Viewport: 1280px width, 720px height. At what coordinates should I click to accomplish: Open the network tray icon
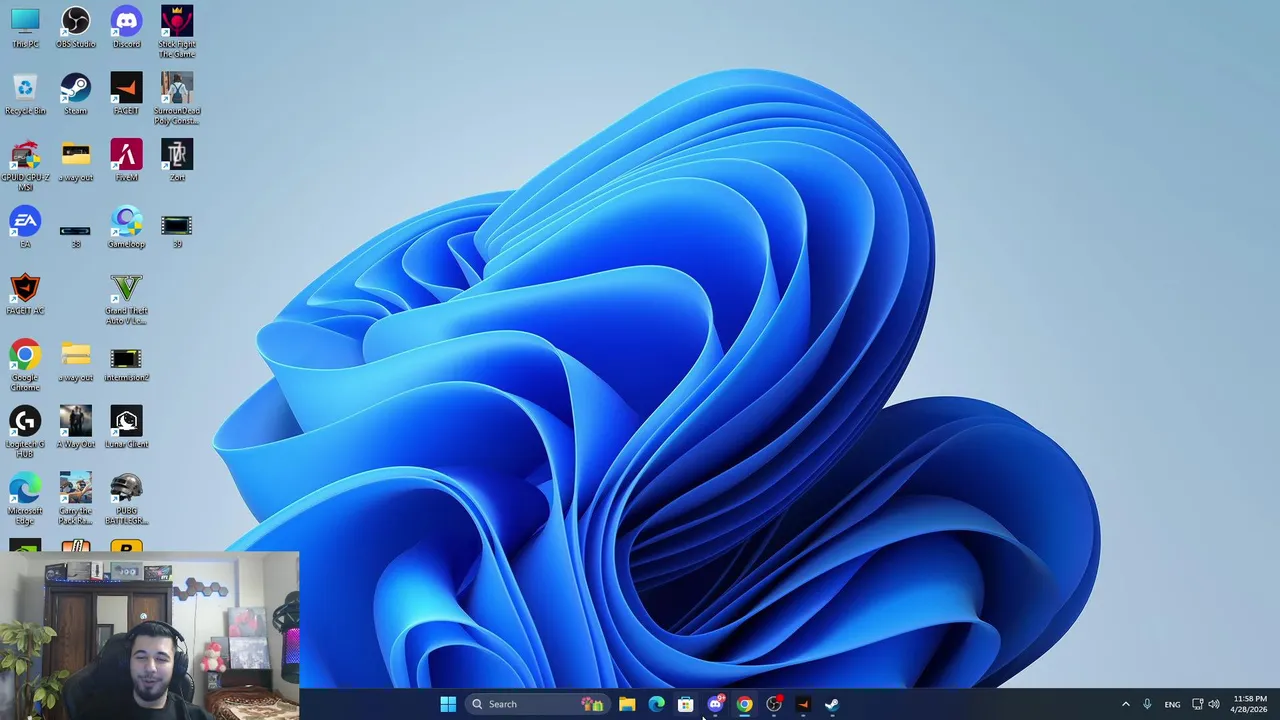1197,704
